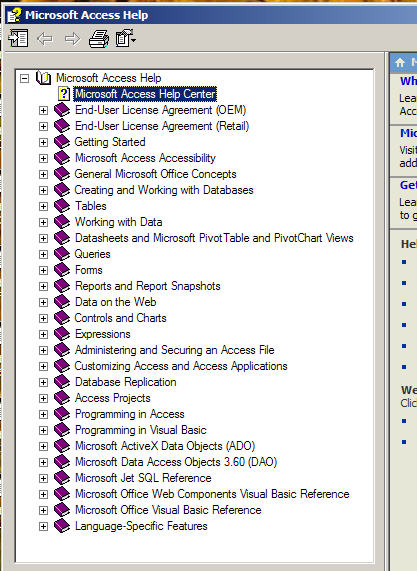Select the Access Projects entry

(x=113, y=398)
